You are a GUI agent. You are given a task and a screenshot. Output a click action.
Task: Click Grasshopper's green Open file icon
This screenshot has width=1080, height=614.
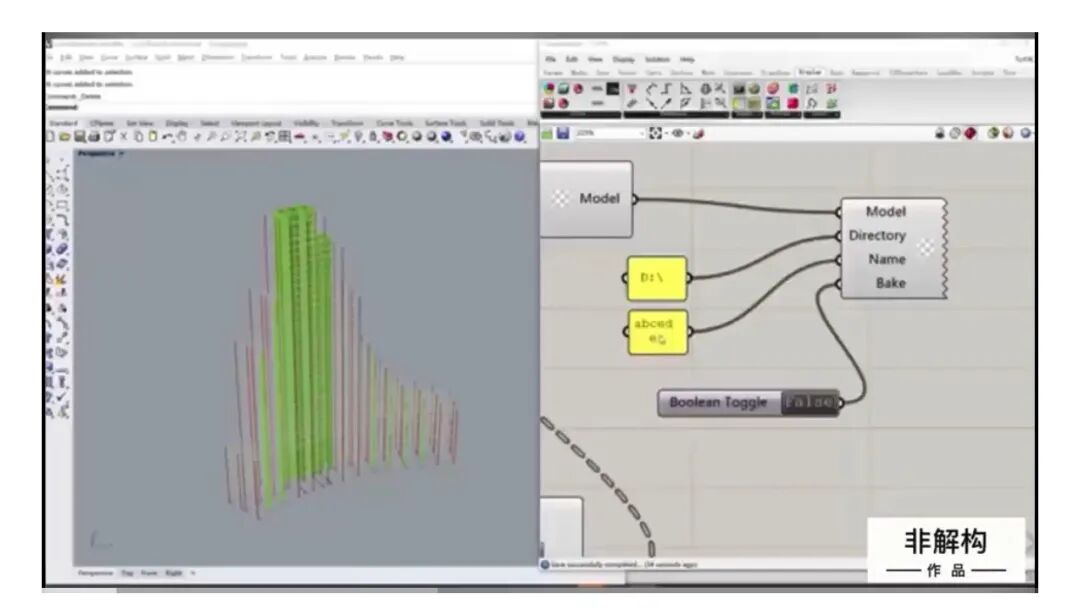(x=548, y=133)
